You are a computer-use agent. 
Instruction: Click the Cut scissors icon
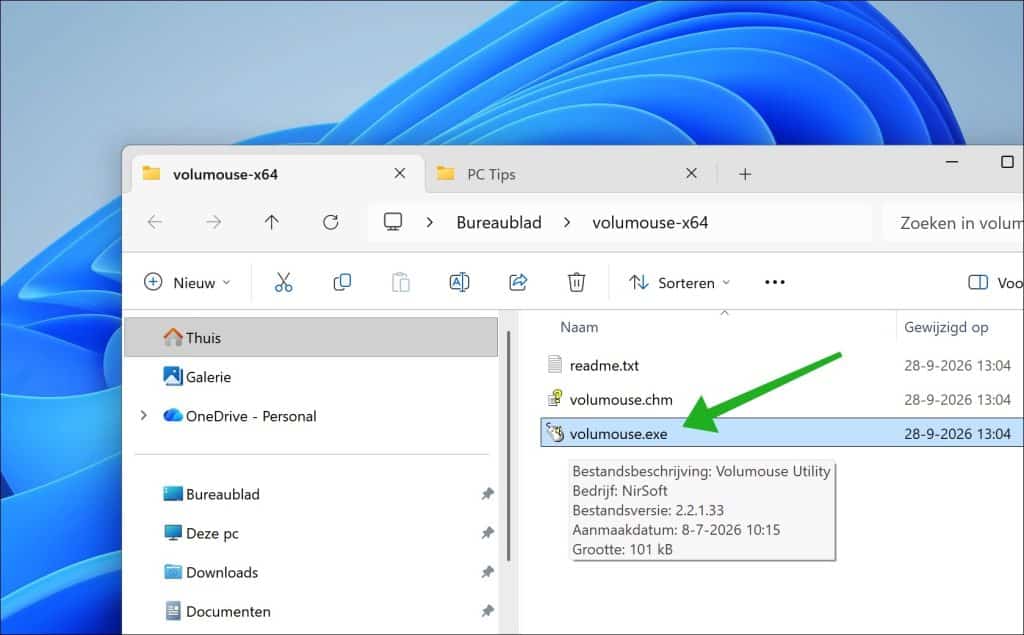pos(283,282)
